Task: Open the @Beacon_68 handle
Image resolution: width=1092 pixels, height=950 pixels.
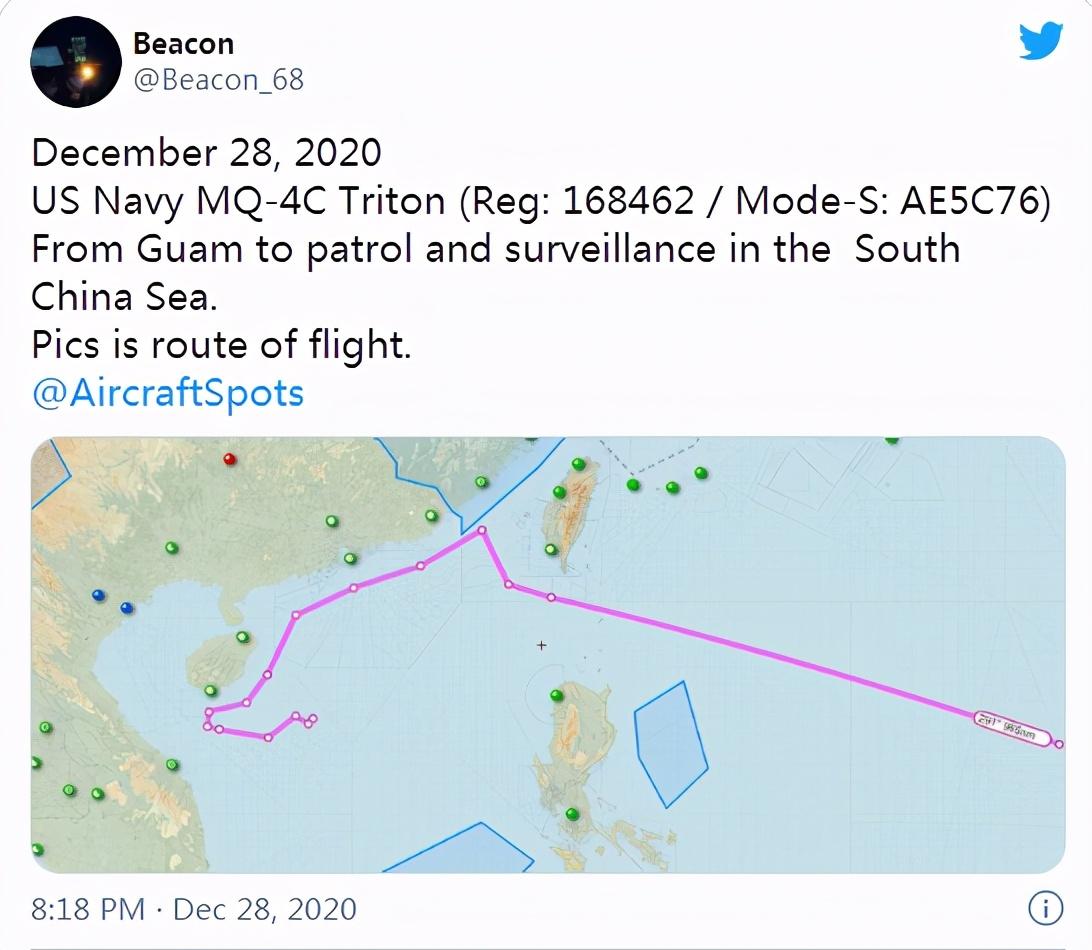Action: pos(218,80)
